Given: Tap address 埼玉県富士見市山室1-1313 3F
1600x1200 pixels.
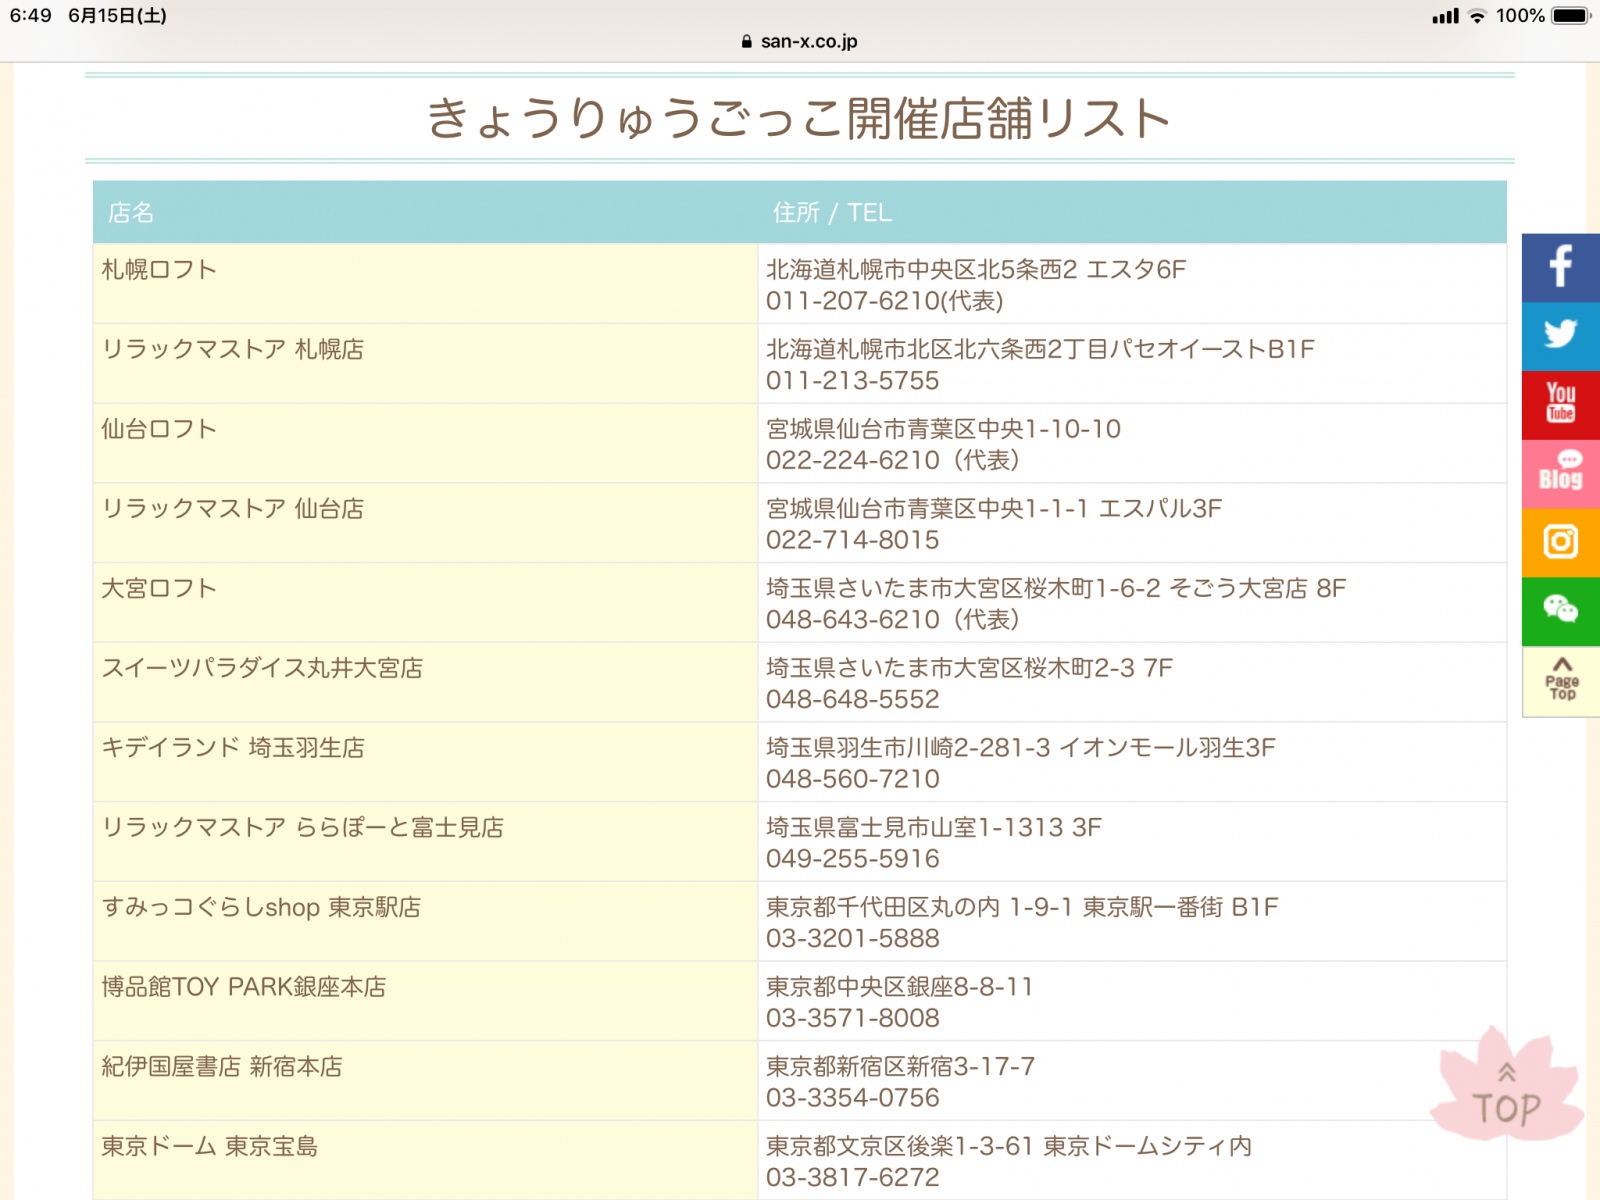Looking at the screenshot, I should [934, 827].
